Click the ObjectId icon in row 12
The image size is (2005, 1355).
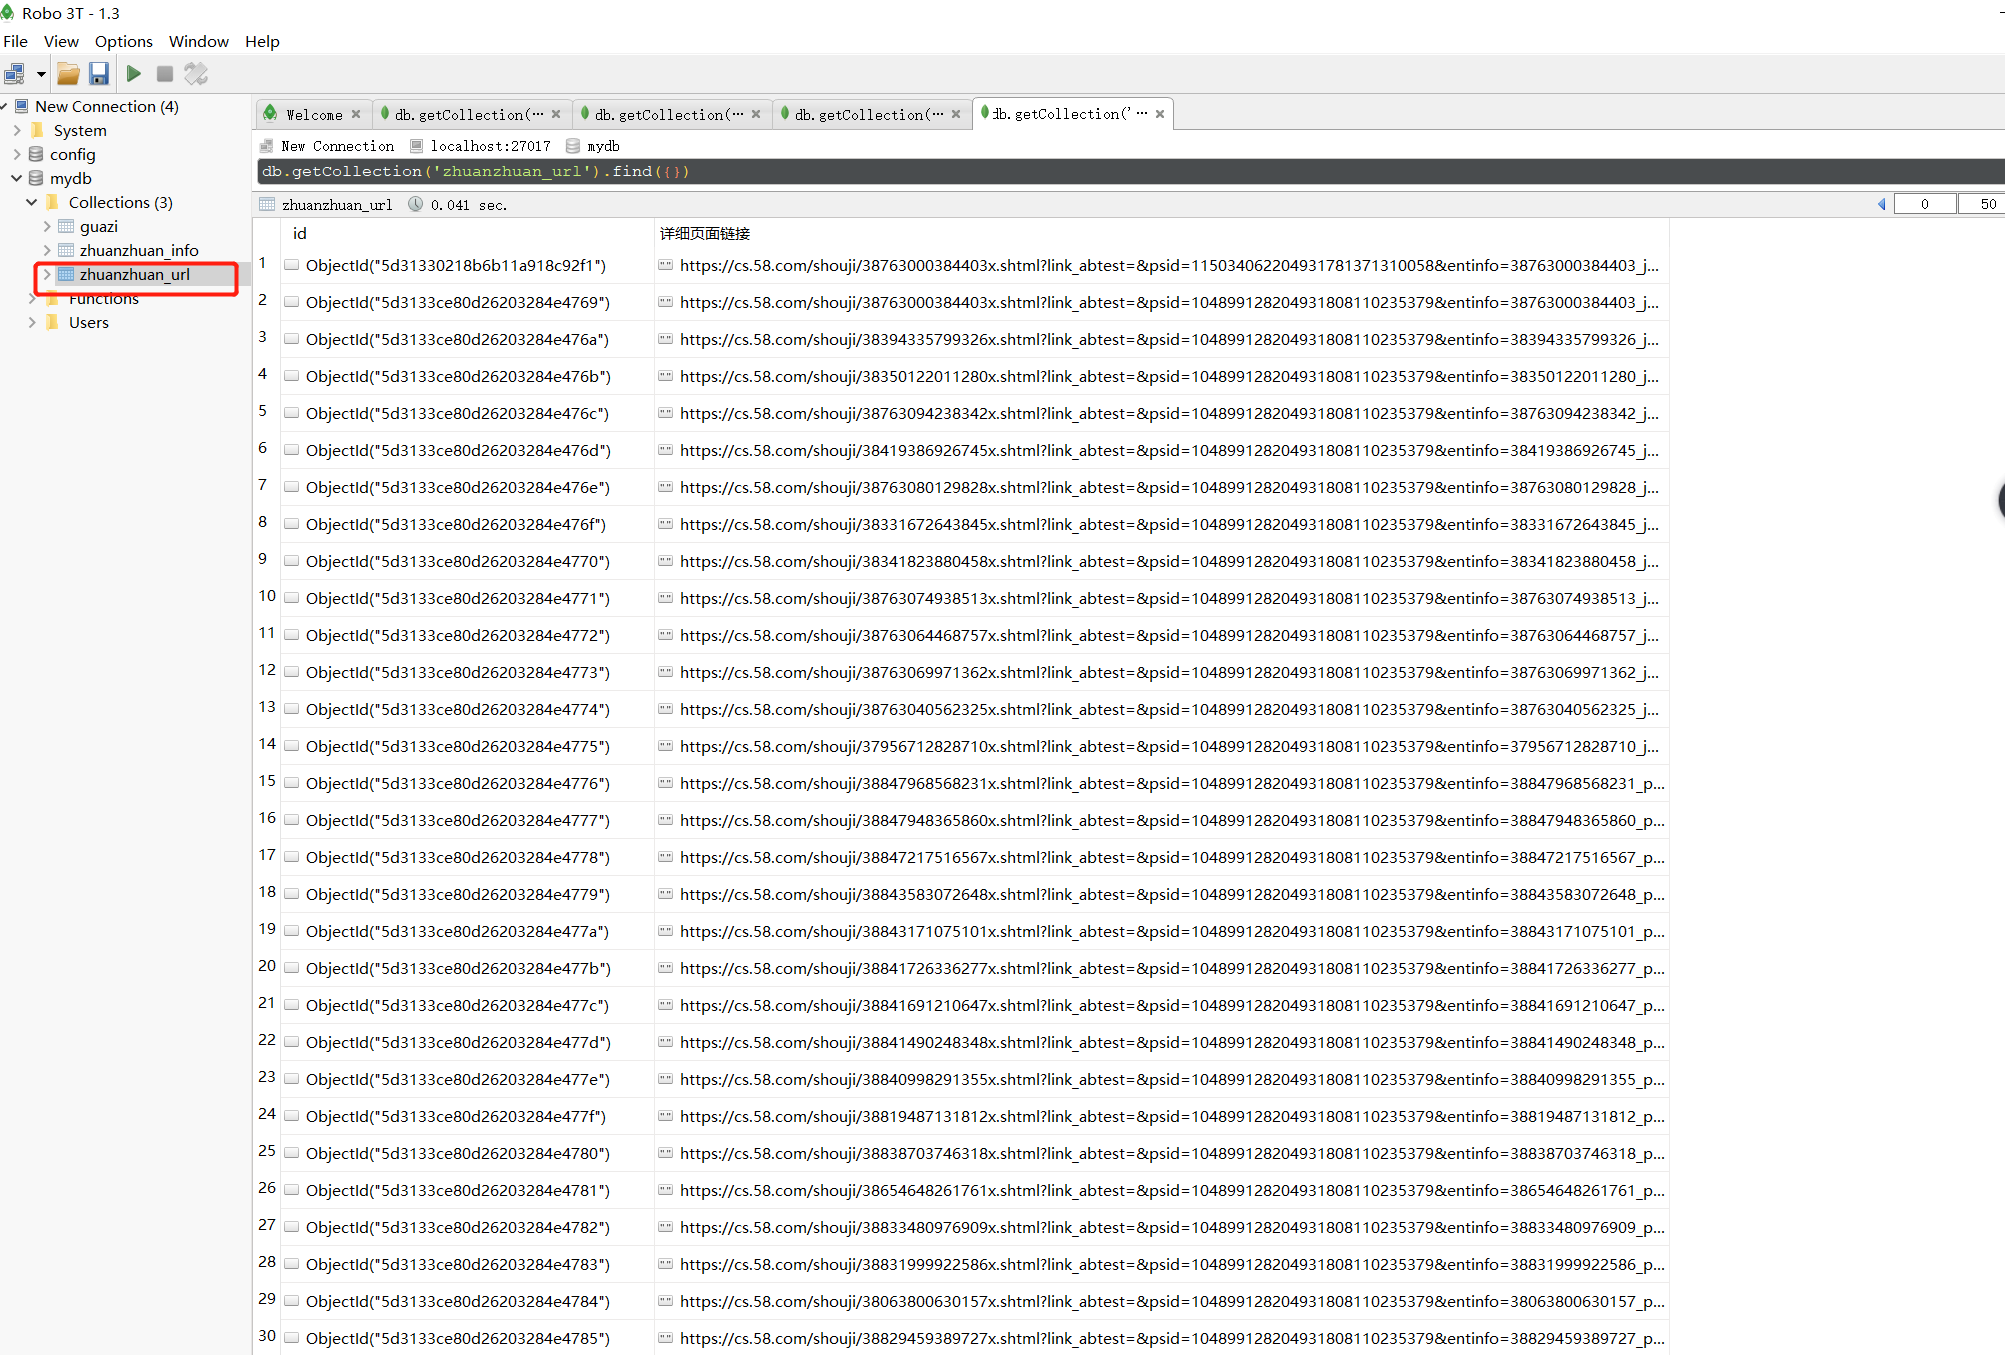(292, 672)
